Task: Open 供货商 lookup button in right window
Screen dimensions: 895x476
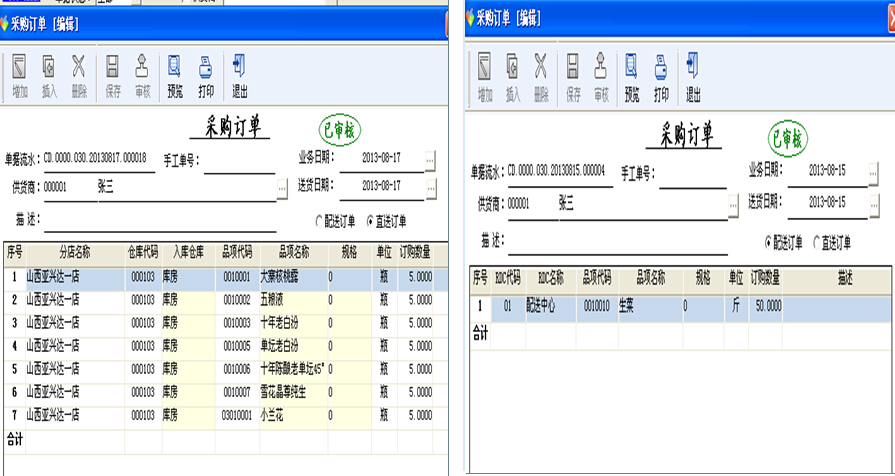Action: [x=733, y=204]
